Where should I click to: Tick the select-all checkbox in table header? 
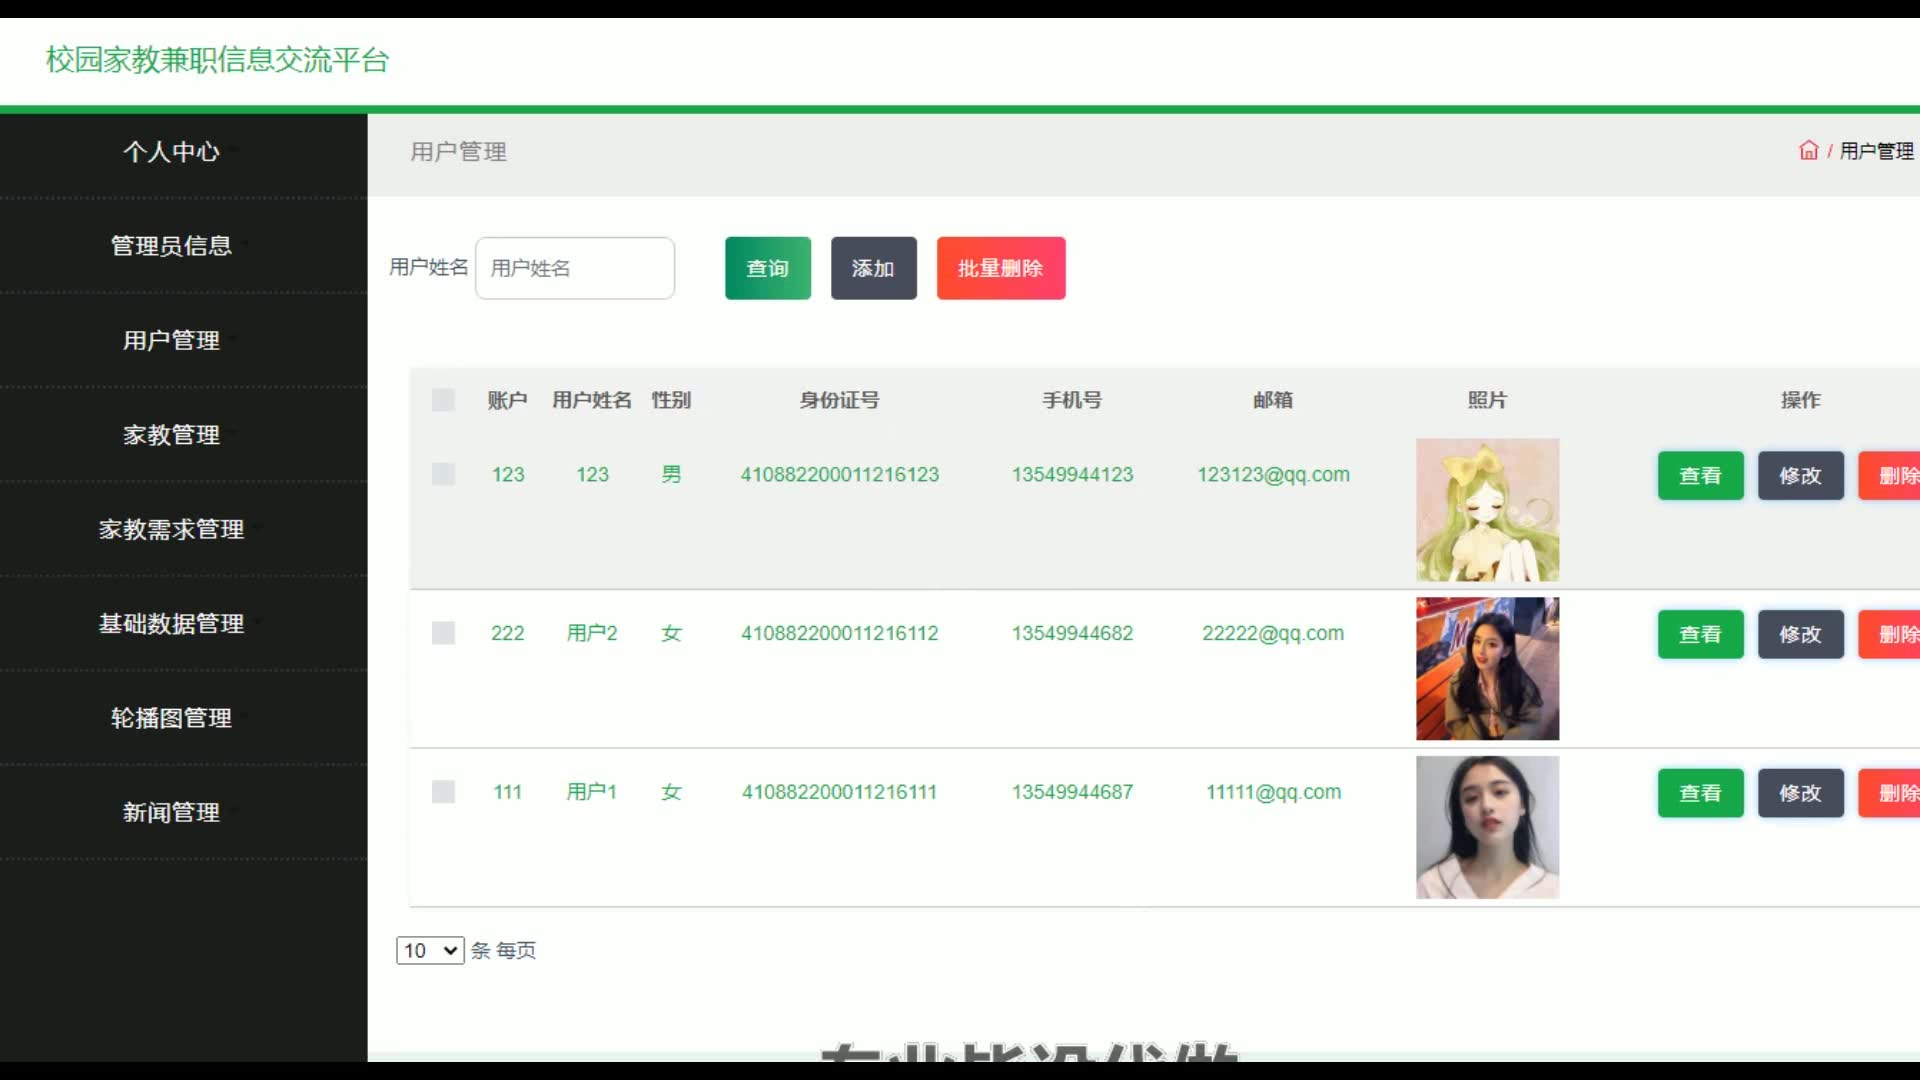(443, 400)
